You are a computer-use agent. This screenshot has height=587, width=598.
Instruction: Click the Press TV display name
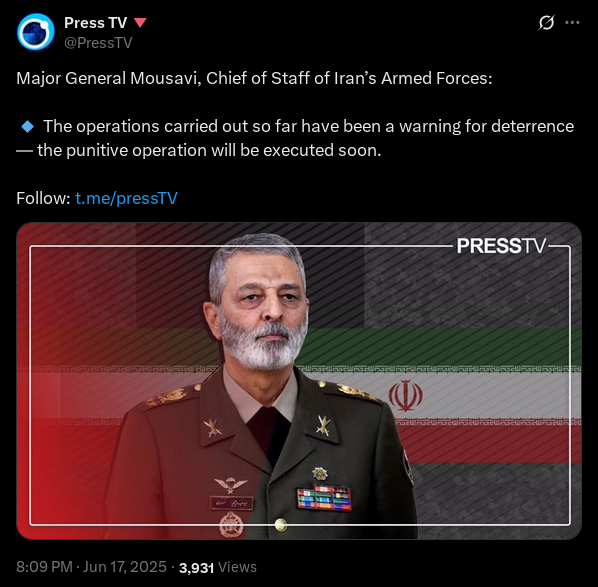click(x=95, y=23)
